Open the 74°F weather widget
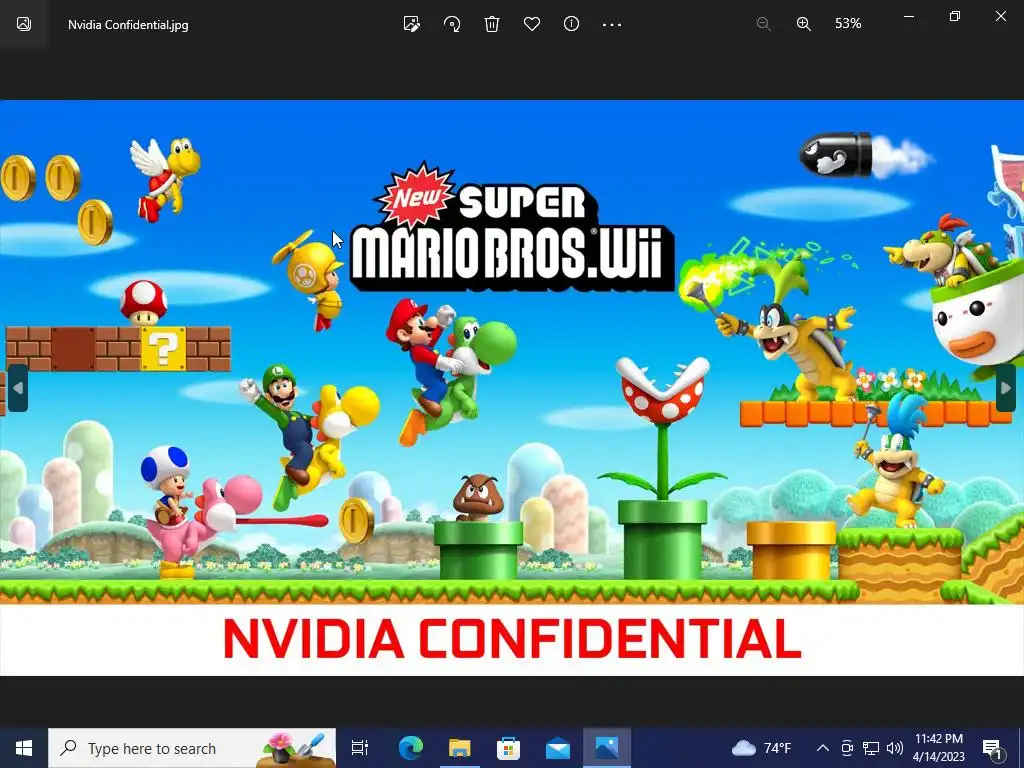Image resolution: width=1024 pixels, height=768 pixels. [x=761, y=748]
